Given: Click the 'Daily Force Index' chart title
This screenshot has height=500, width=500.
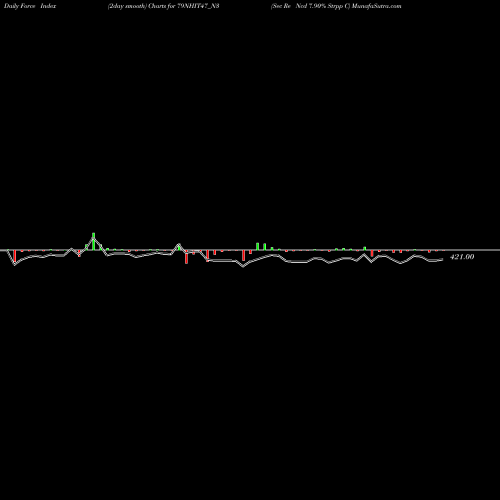Looking at the screenshot, I should (x=30, y=6).
